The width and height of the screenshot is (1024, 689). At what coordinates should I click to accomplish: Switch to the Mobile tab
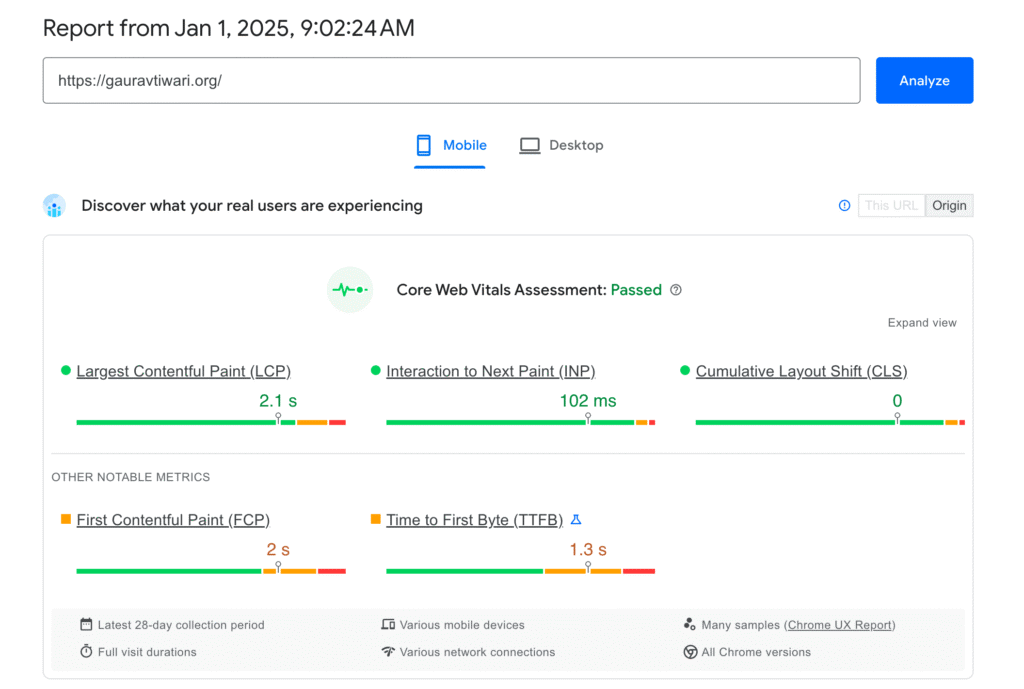pos(451,144)
